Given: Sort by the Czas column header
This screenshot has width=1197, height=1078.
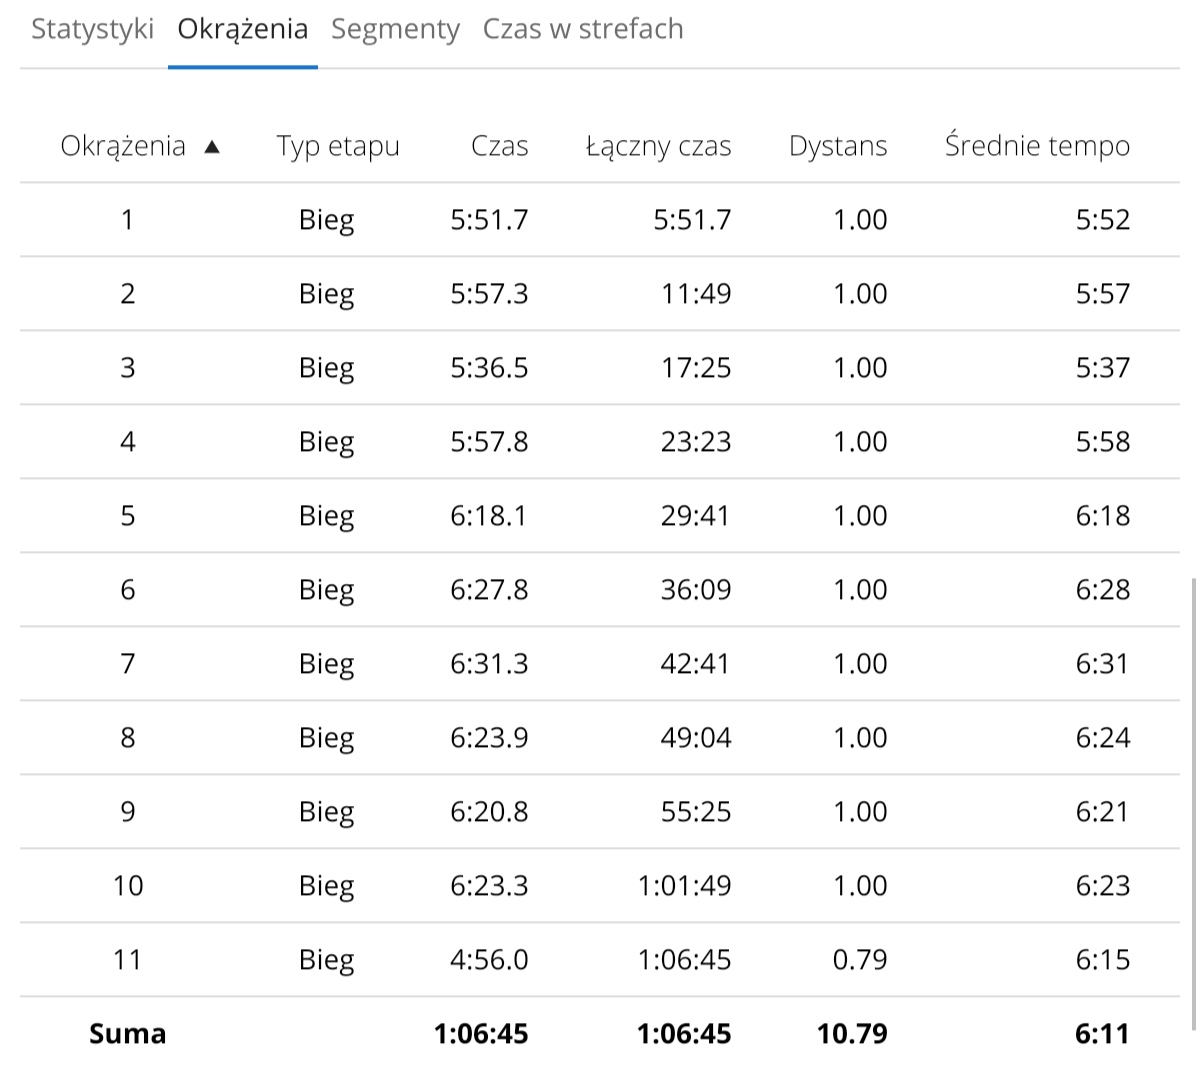Looking at the screenshot, I should tap(499, 147).
